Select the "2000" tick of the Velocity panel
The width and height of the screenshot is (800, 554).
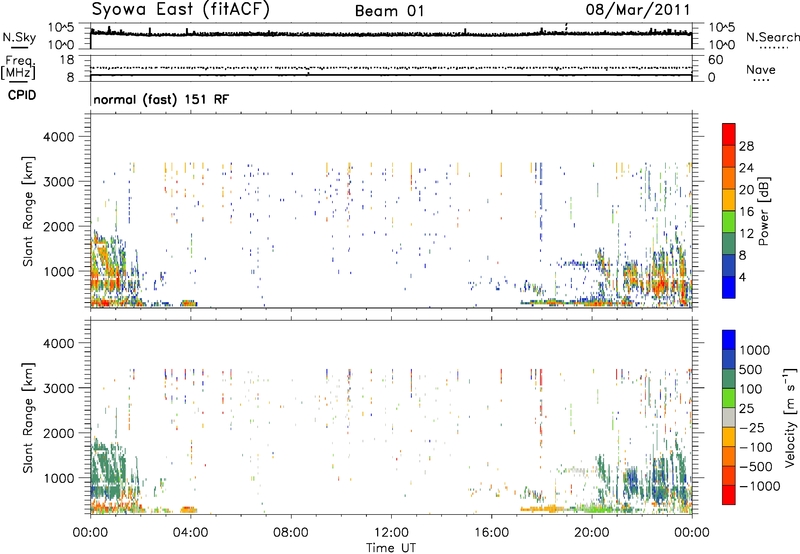click(x=58, y=433)
